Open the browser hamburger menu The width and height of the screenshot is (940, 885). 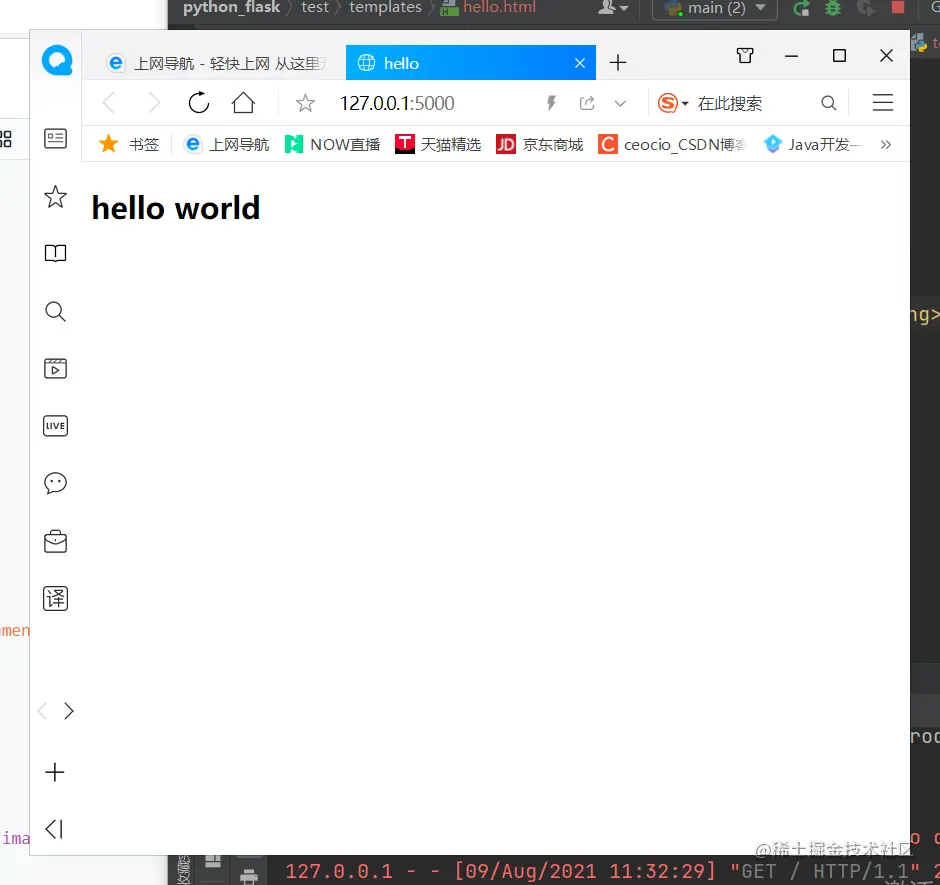point(882,103)
